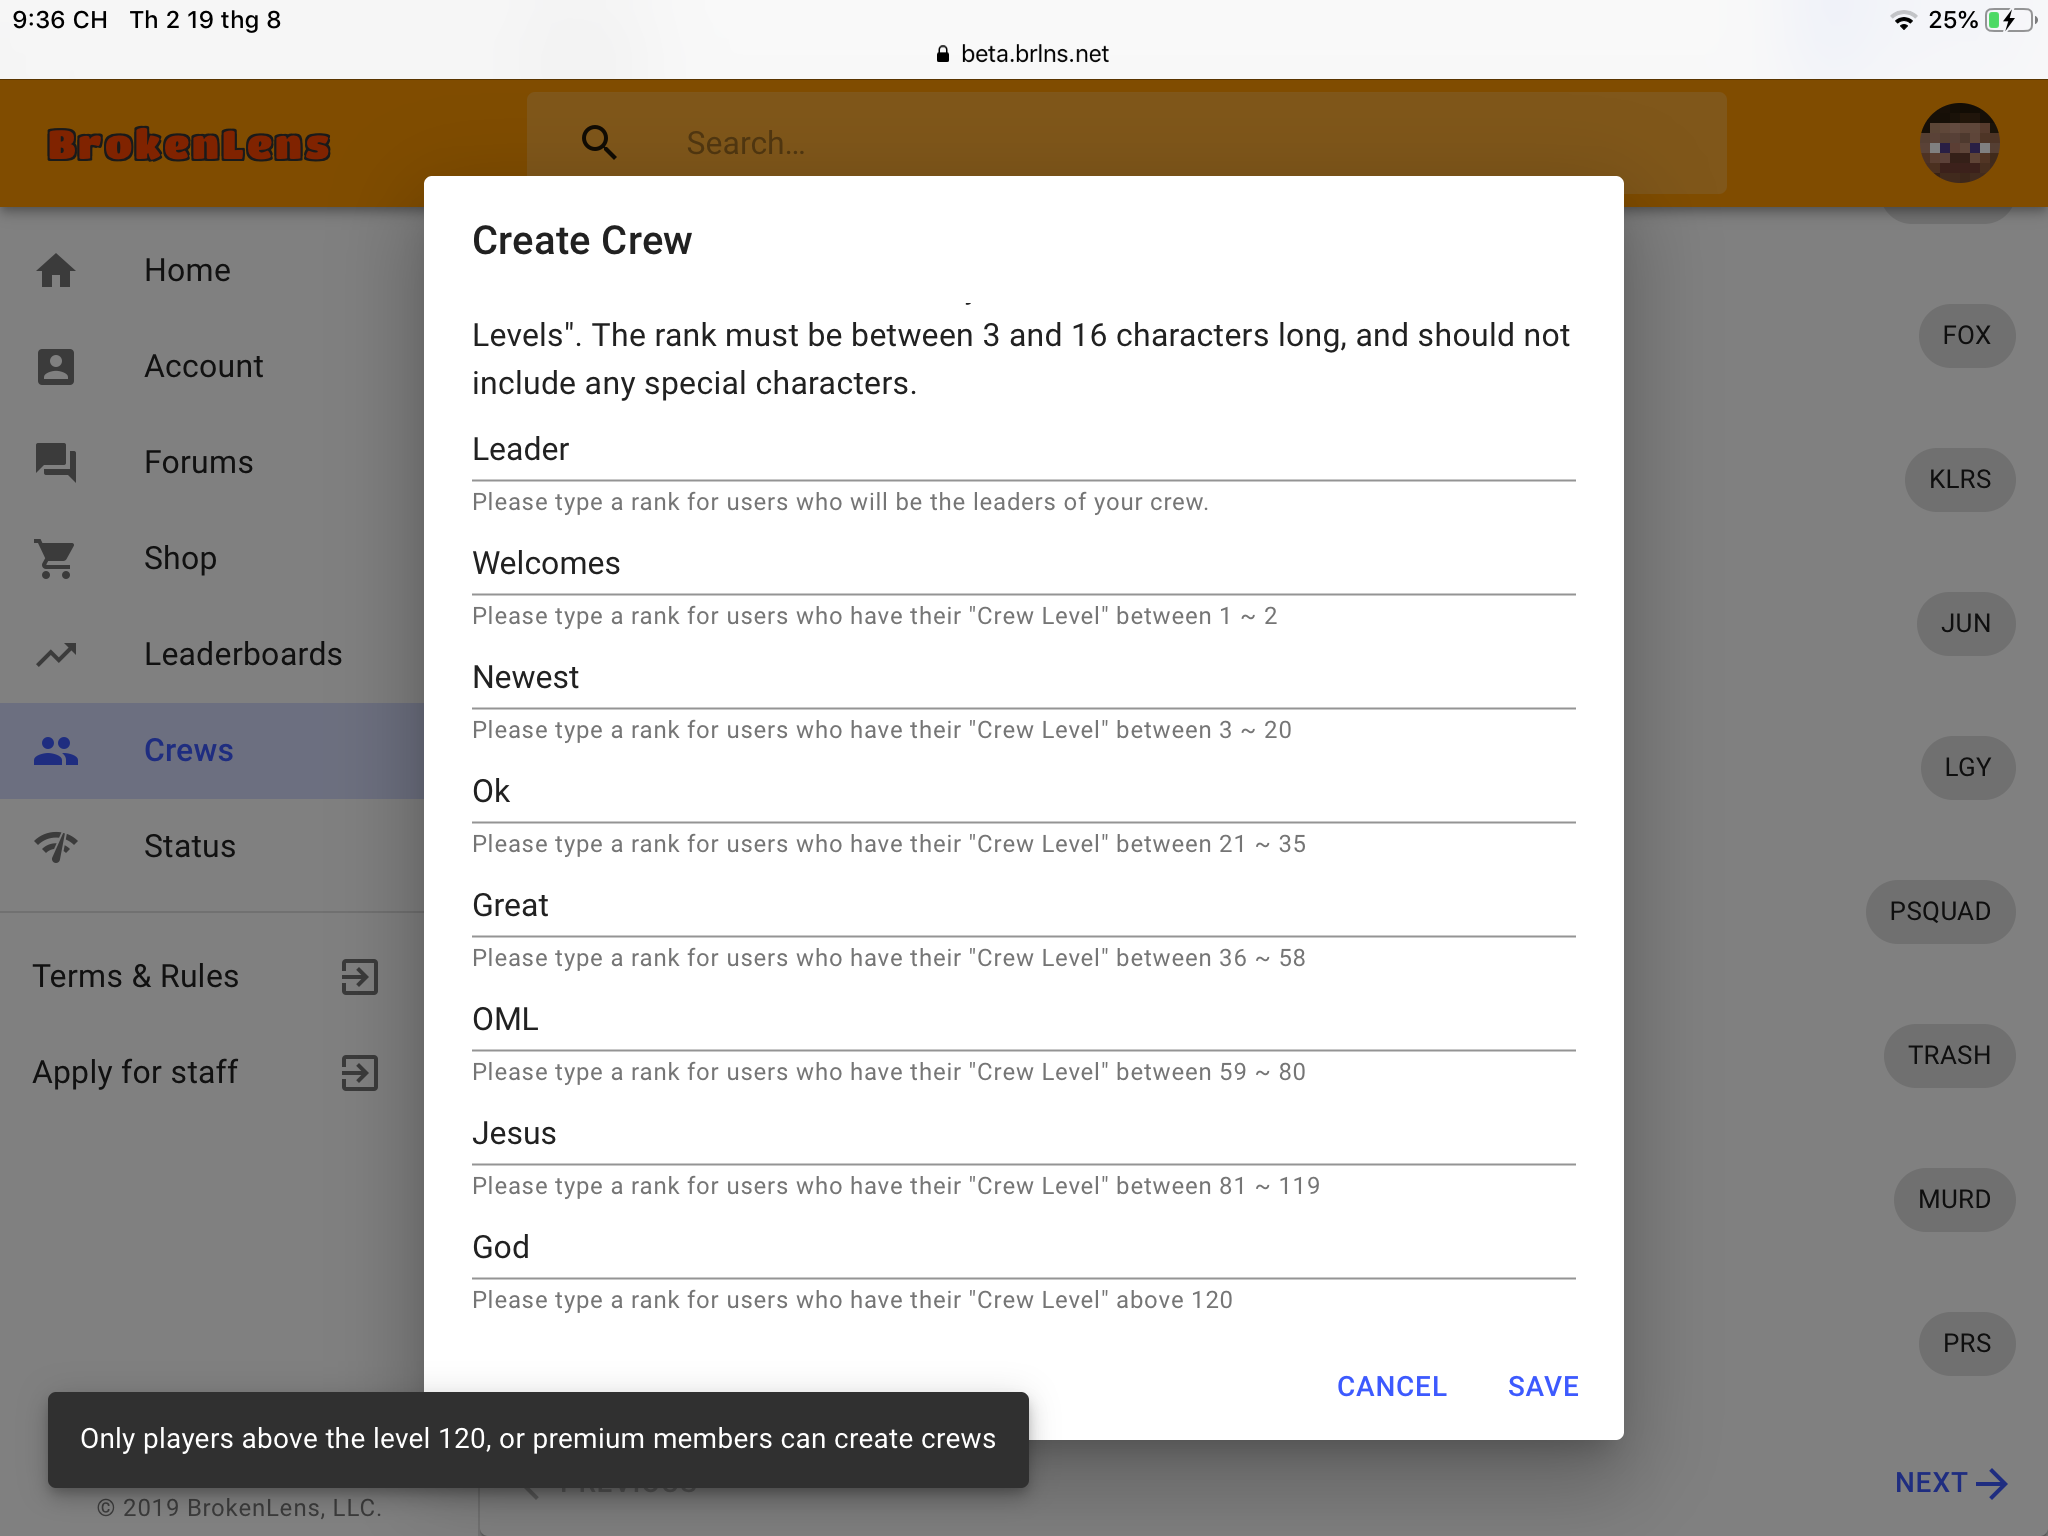This screenshot has width=2048, height=1536.
Task: Select the Forums chat bubble icon
Action: coord(56,462)
